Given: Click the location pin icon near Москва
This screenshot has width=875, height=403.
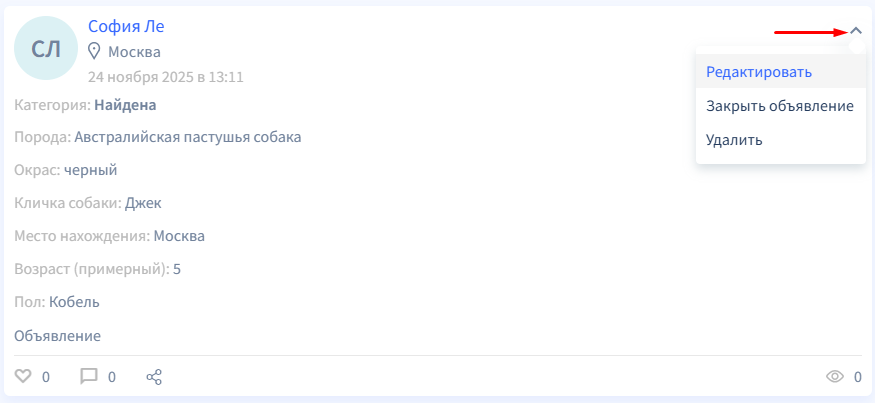Looking at the screenshot, I should point(94,52).
